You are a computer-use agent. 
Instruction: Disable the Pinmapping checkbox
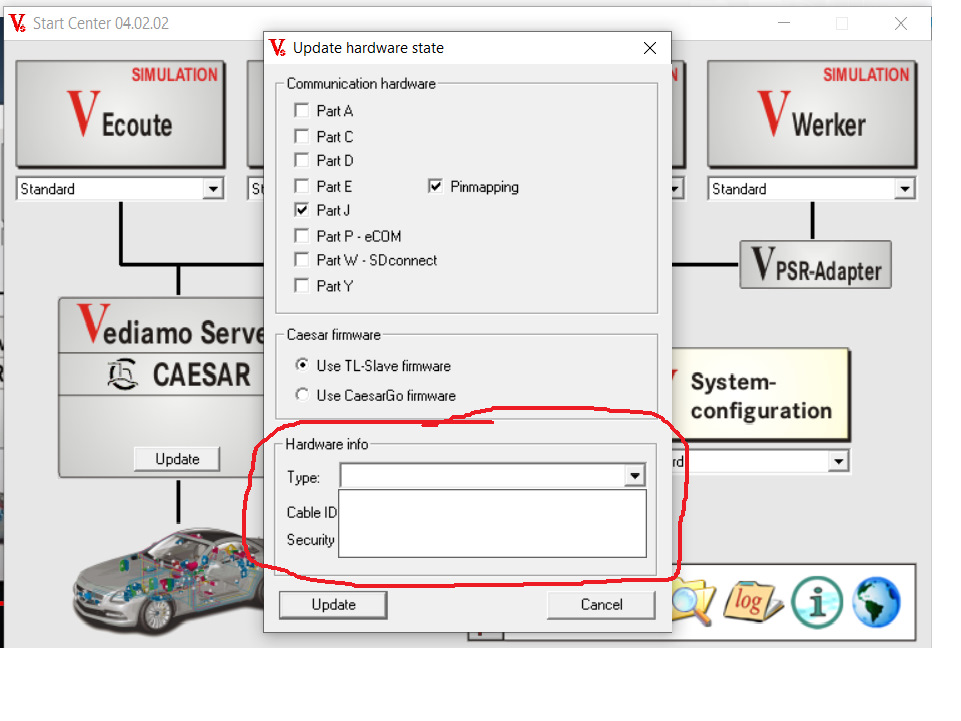click(x=435, y=186)
